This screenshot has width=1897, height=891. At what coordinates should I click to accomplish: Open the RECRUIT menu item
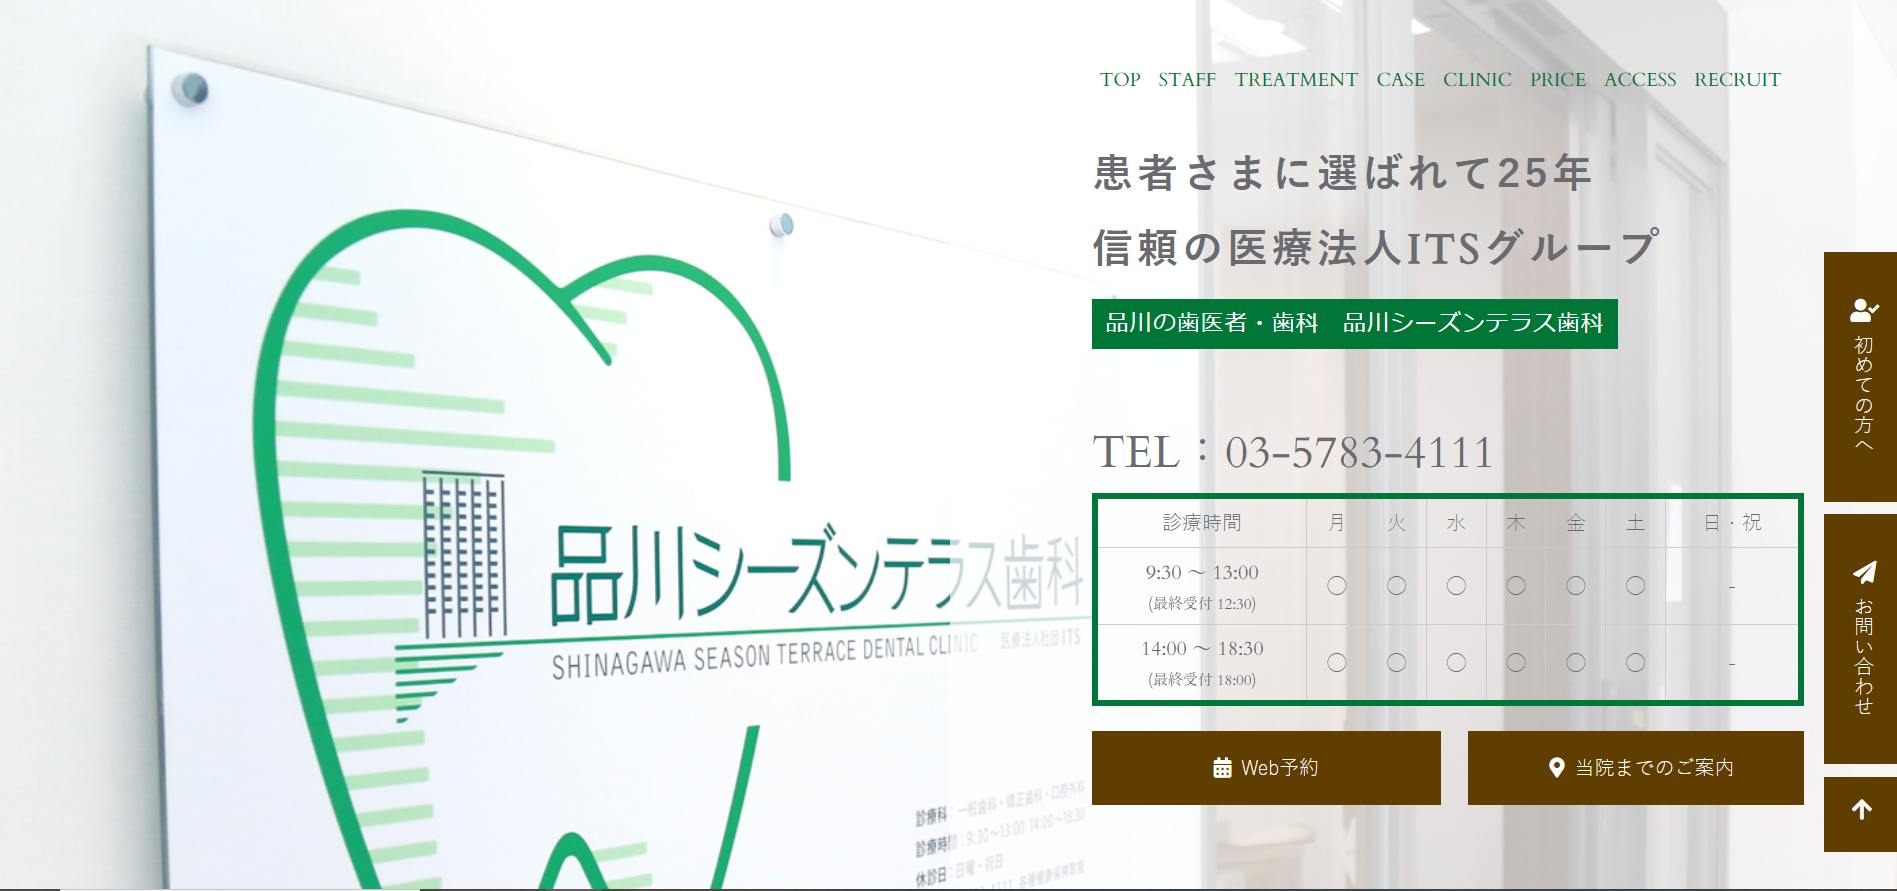1737,80
